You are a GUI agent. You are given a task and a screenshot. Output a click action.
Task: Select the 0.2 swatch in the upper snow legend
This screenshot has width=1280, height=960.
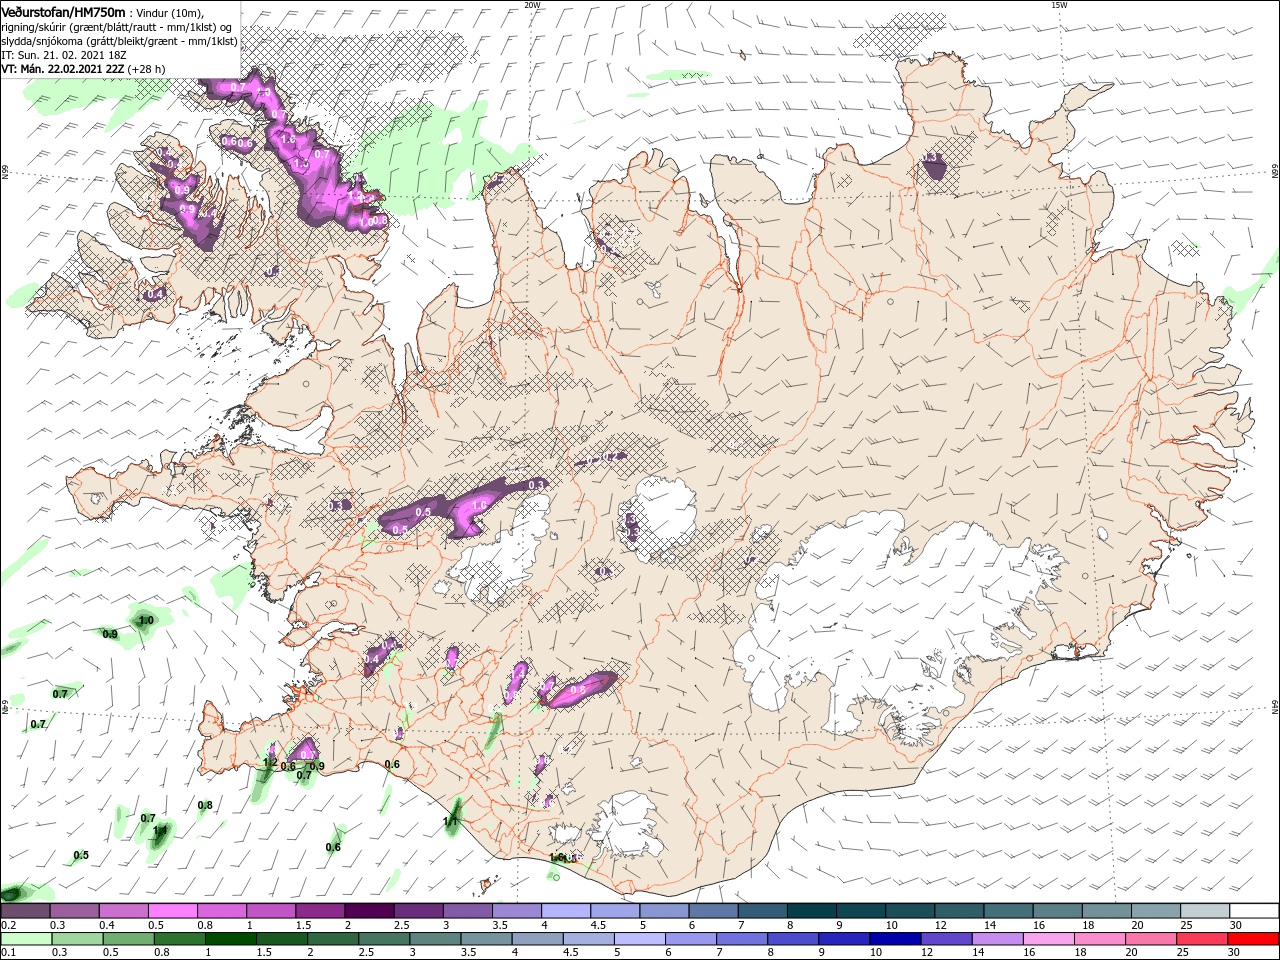25,911
